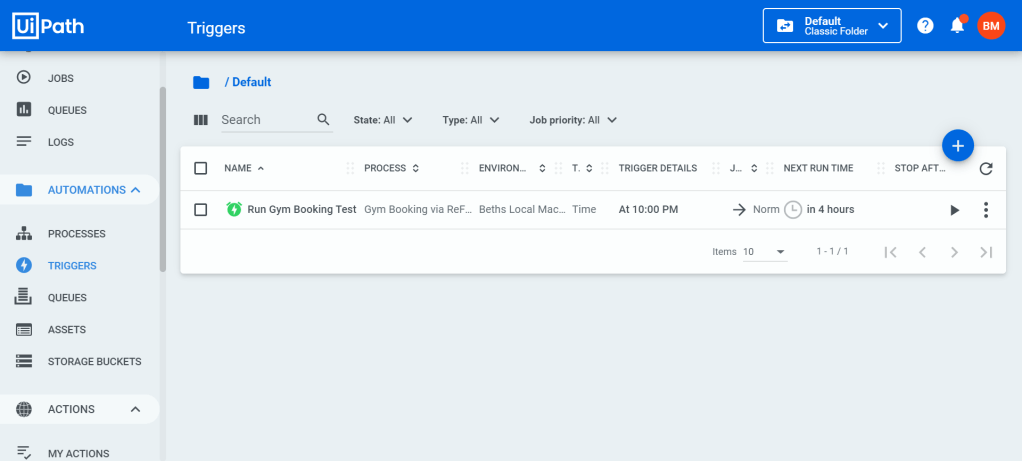Open the notifications bell

coord(957,26)
